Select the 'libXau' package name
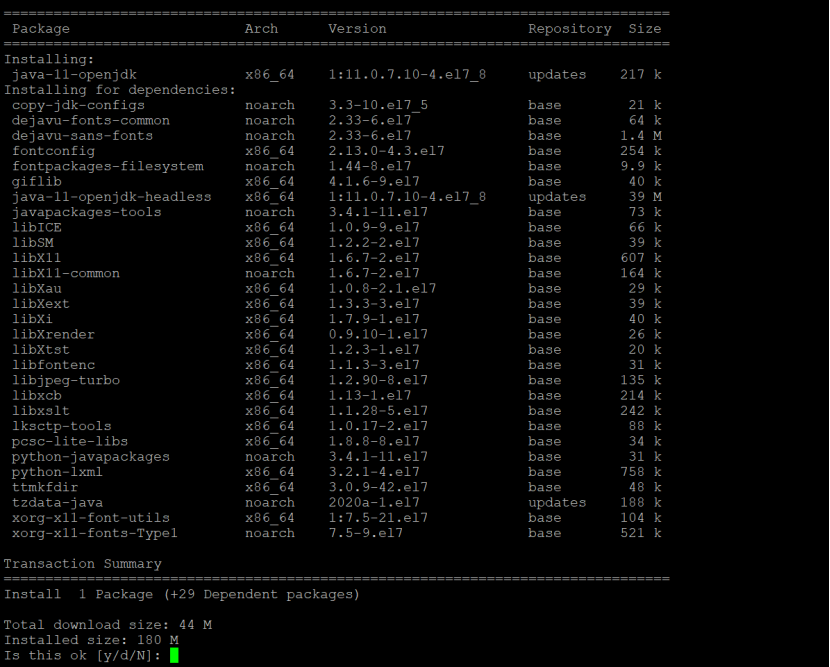830x667 pixels. [37, 289]
